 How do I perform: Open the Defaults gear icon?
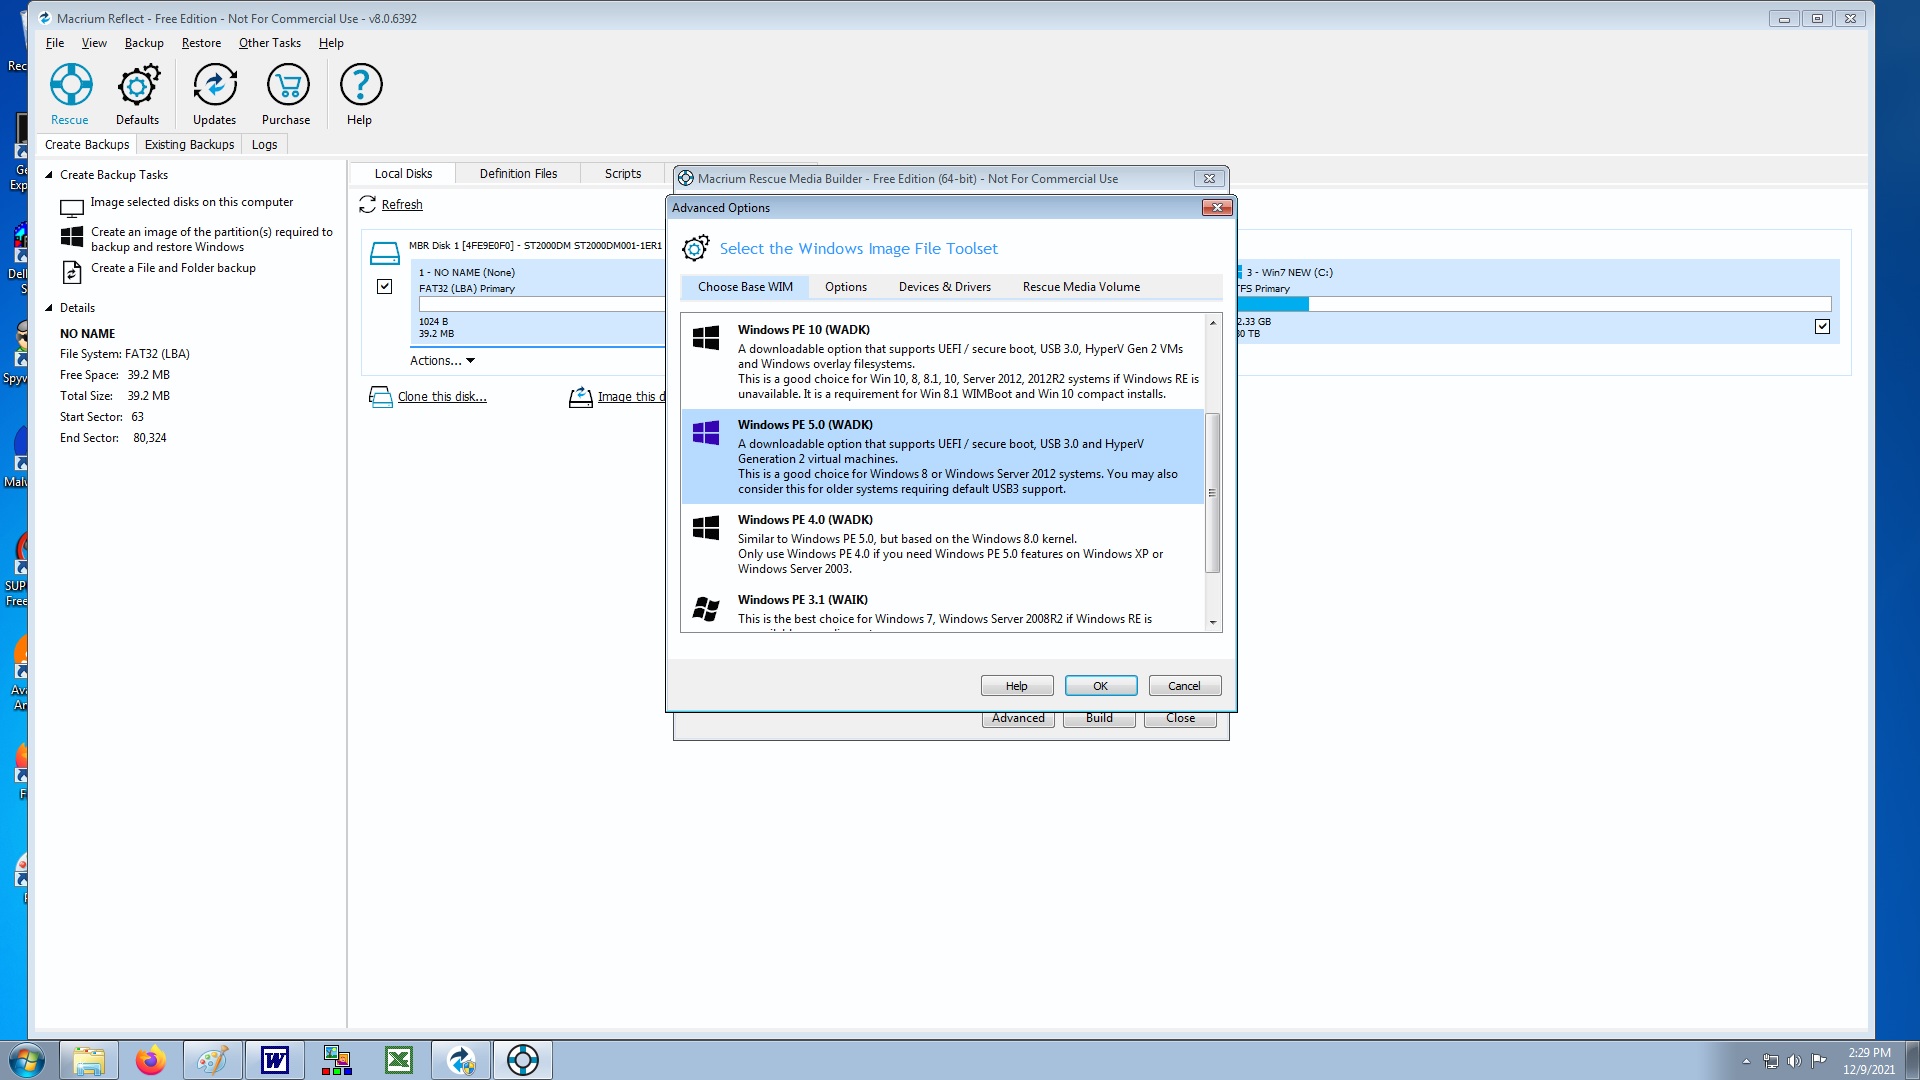coord(138,85)
